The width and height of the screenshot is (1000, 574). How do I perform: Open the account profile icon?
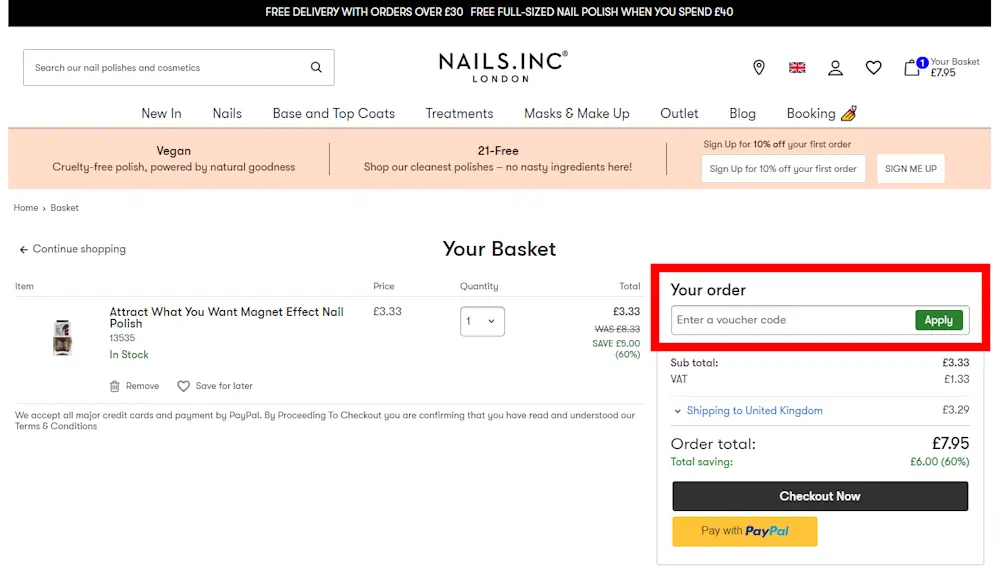pos(835,68)
